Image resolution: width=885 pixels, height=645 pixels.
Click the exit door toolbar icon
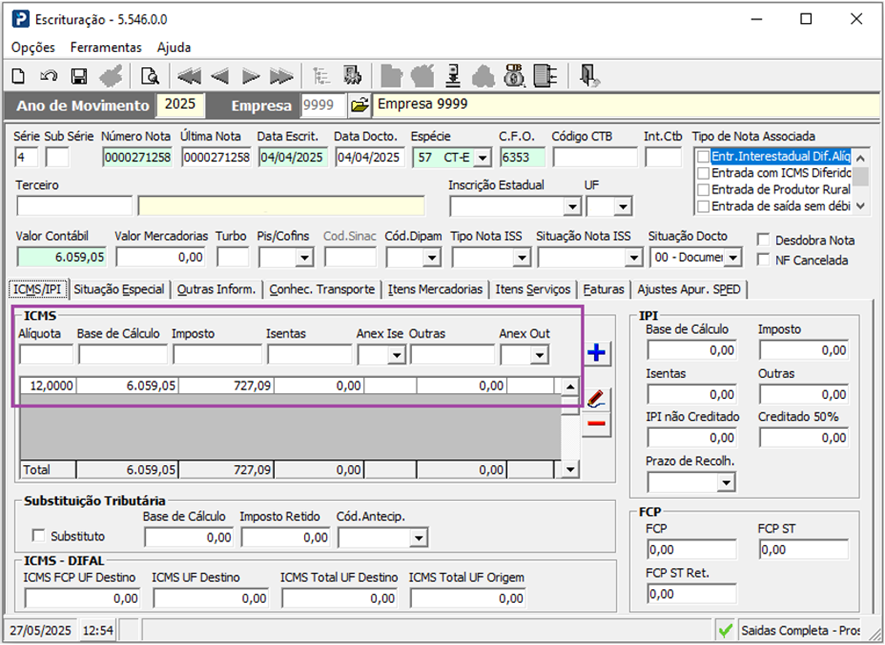pos(589,76)
